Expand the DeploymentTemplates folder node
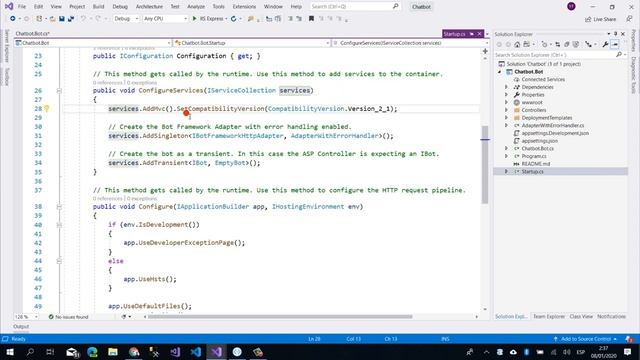Image resolution: width=640 pixels, height=360 pixels. tap(507, 118)
